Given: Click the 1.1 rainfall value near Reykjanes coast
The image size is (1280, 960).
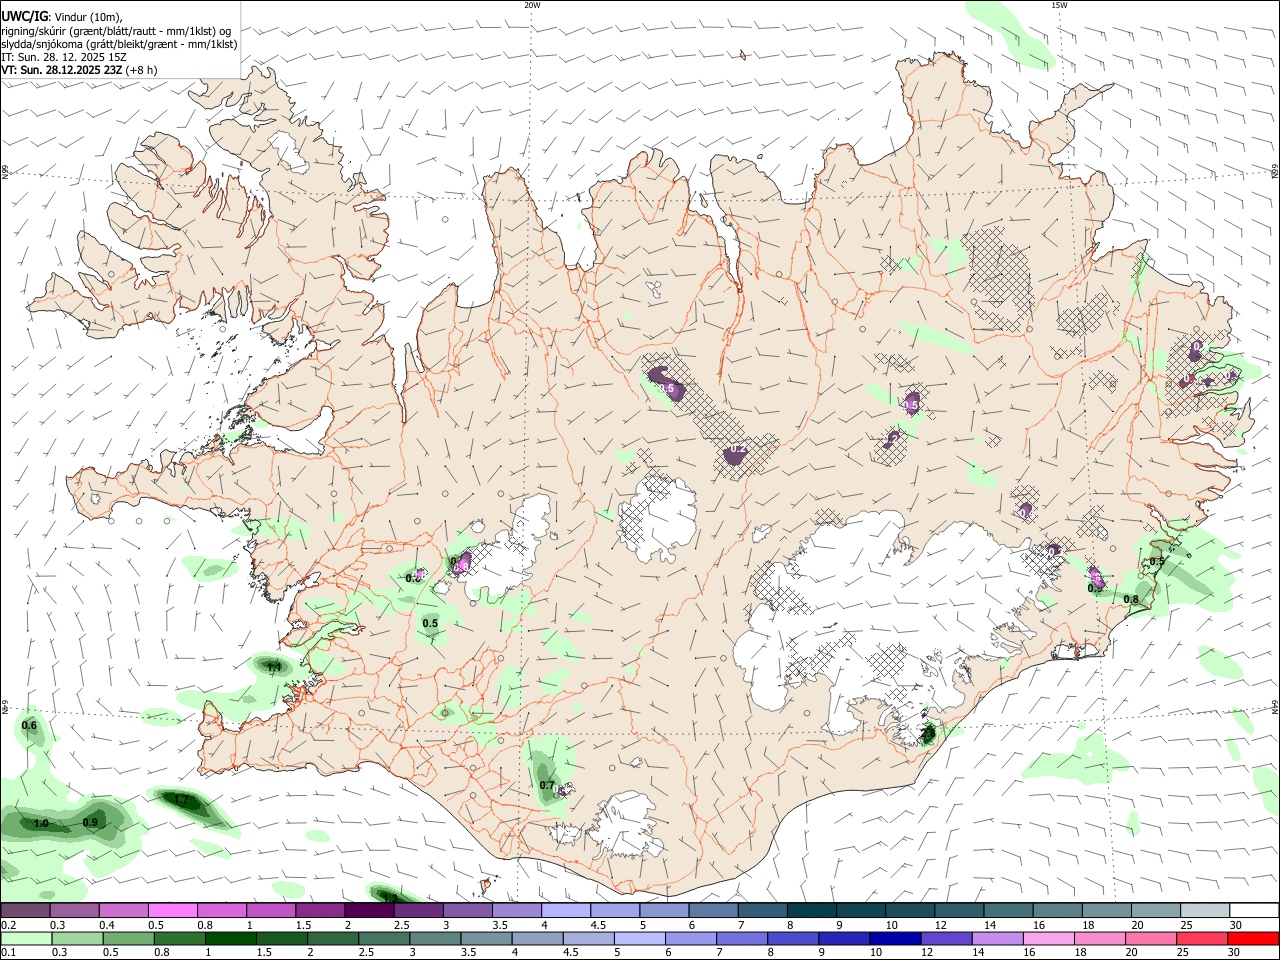Looking at the screenshot, I should click(x=273, y=666).
